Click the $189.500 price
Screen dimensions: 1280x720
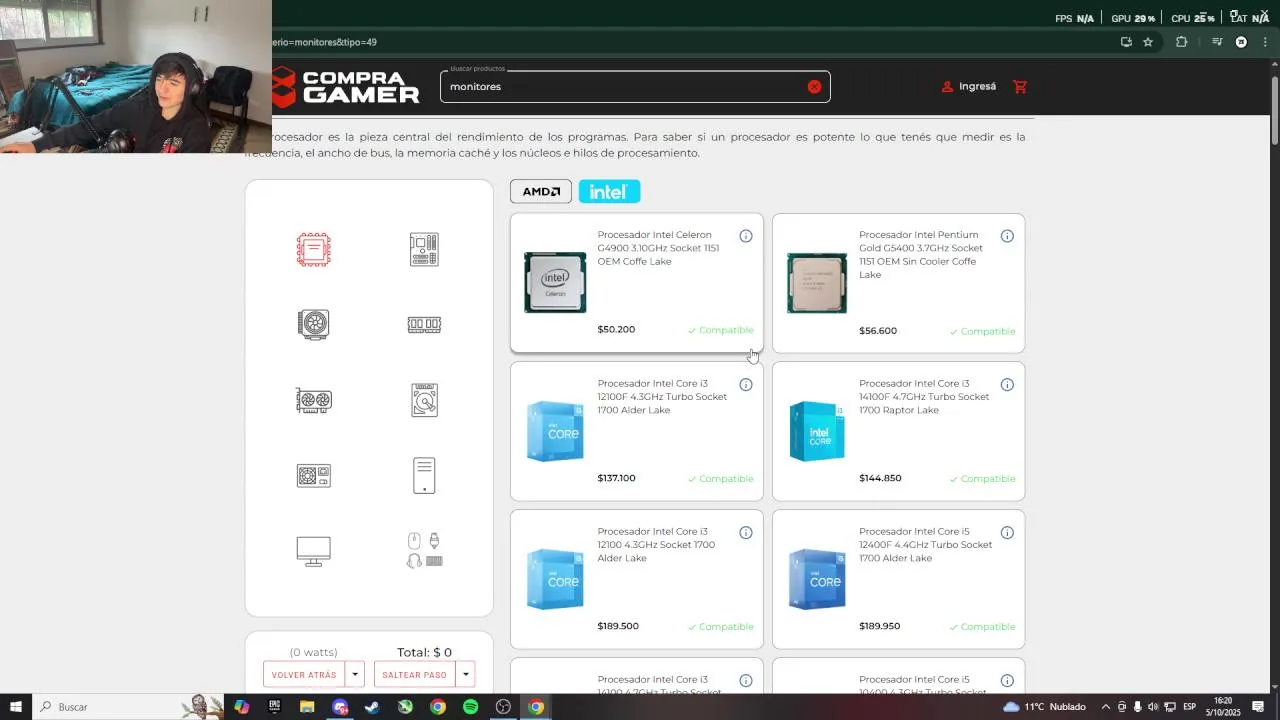click(618, 626)
